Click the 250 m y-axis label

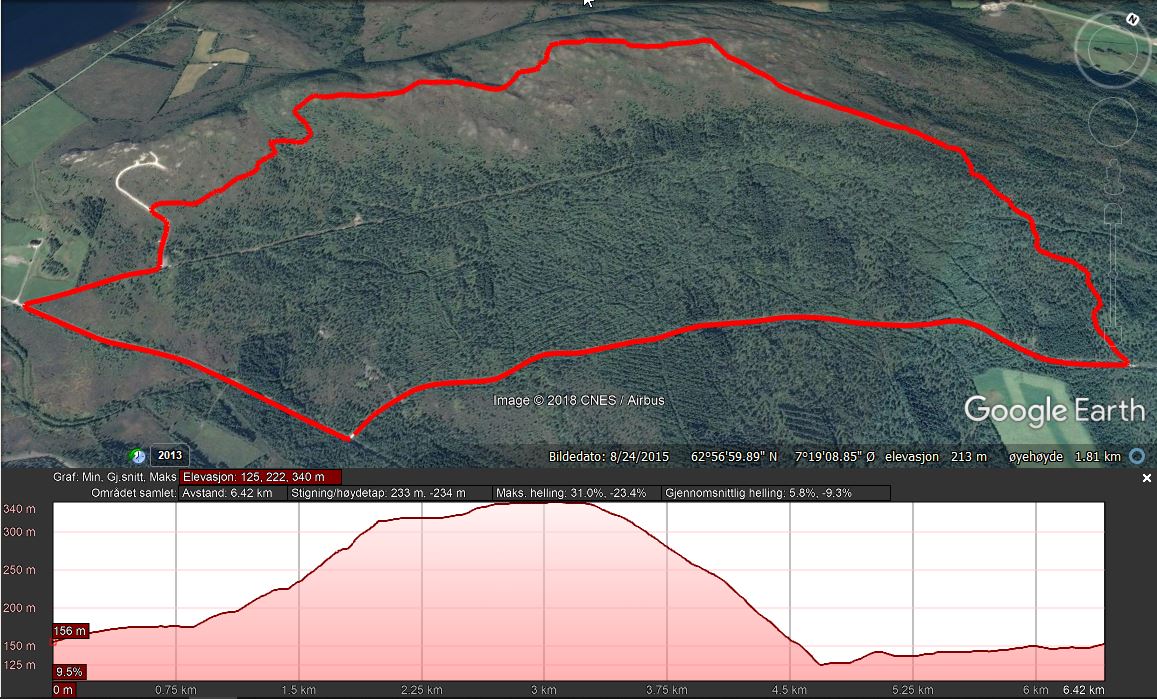point(19,570)
